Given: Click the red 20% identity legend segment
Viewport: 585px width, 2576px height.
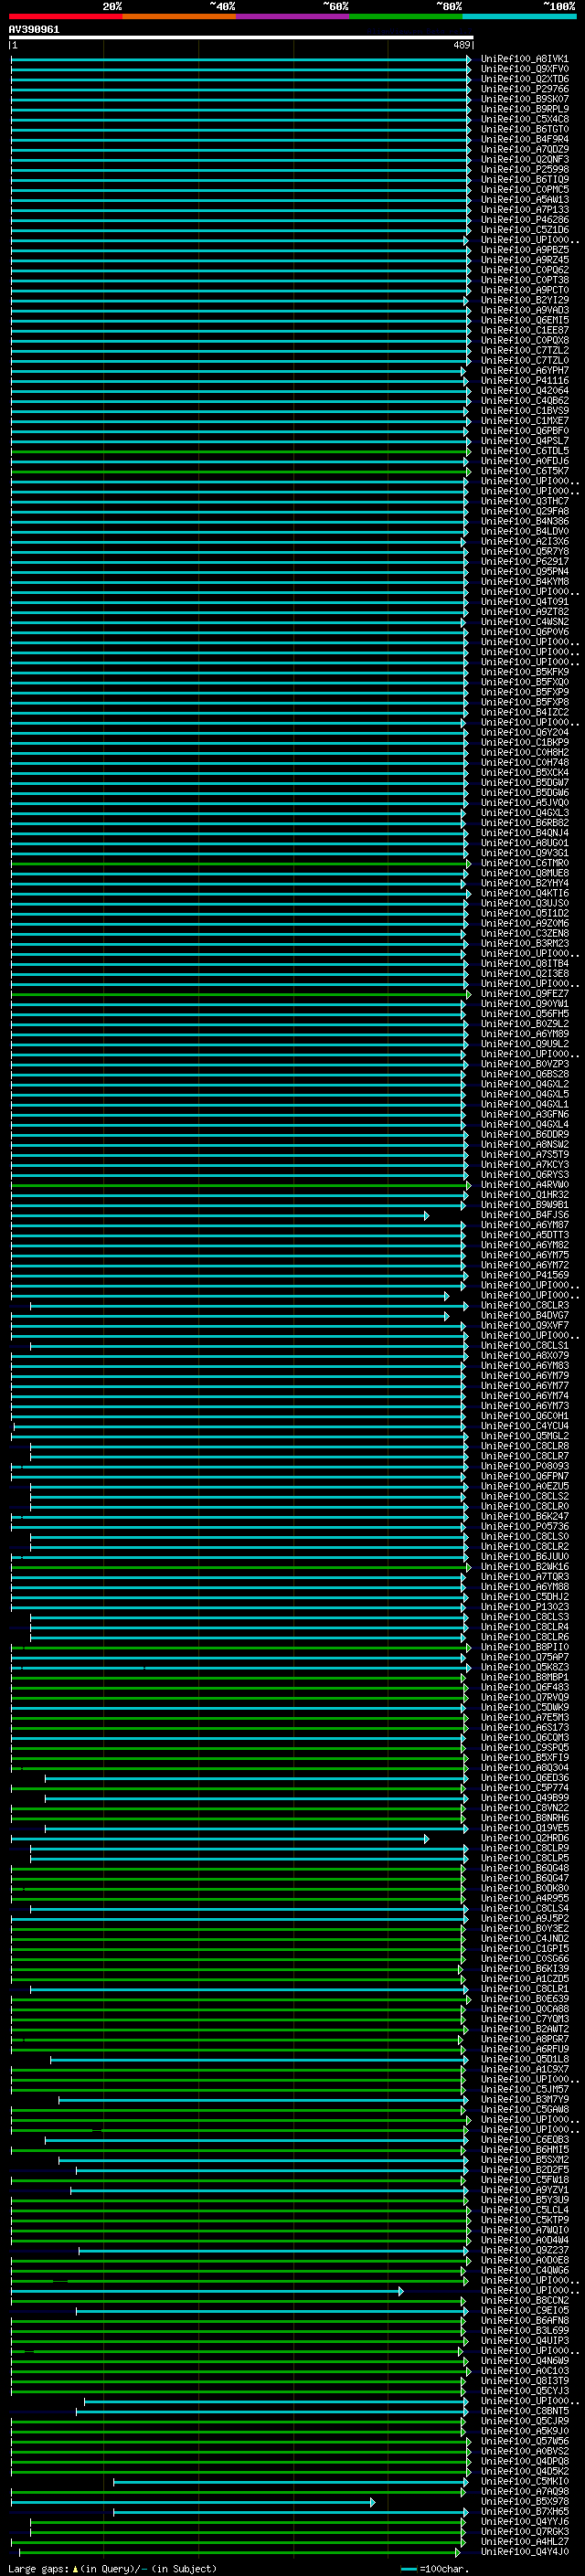Looking at the screenshot, I should click(65, 16).
